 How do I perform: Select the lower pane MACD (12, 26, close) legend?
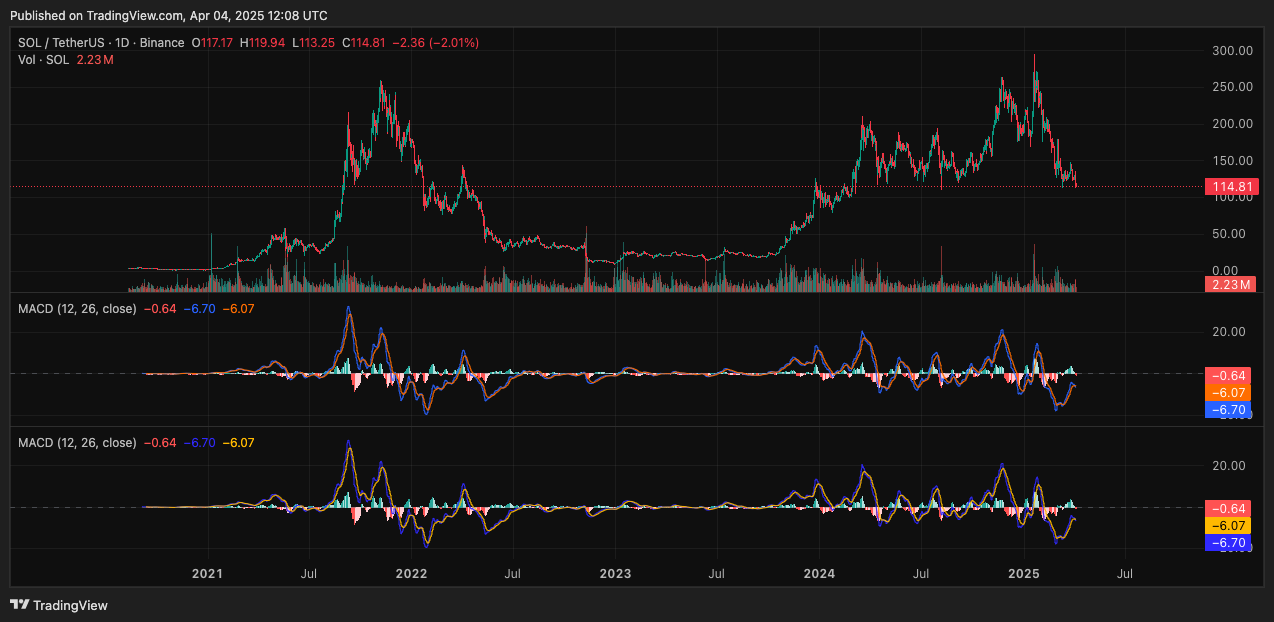pyautogui.click(x=77, y=443)
